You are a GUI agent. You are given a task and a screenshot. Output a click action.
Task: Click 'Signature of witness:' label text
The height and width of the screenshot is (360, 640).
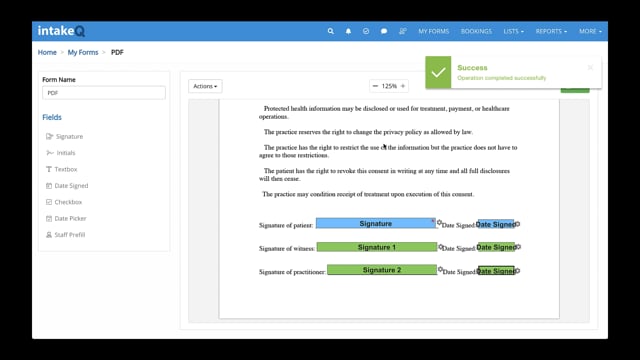point(287,248)
